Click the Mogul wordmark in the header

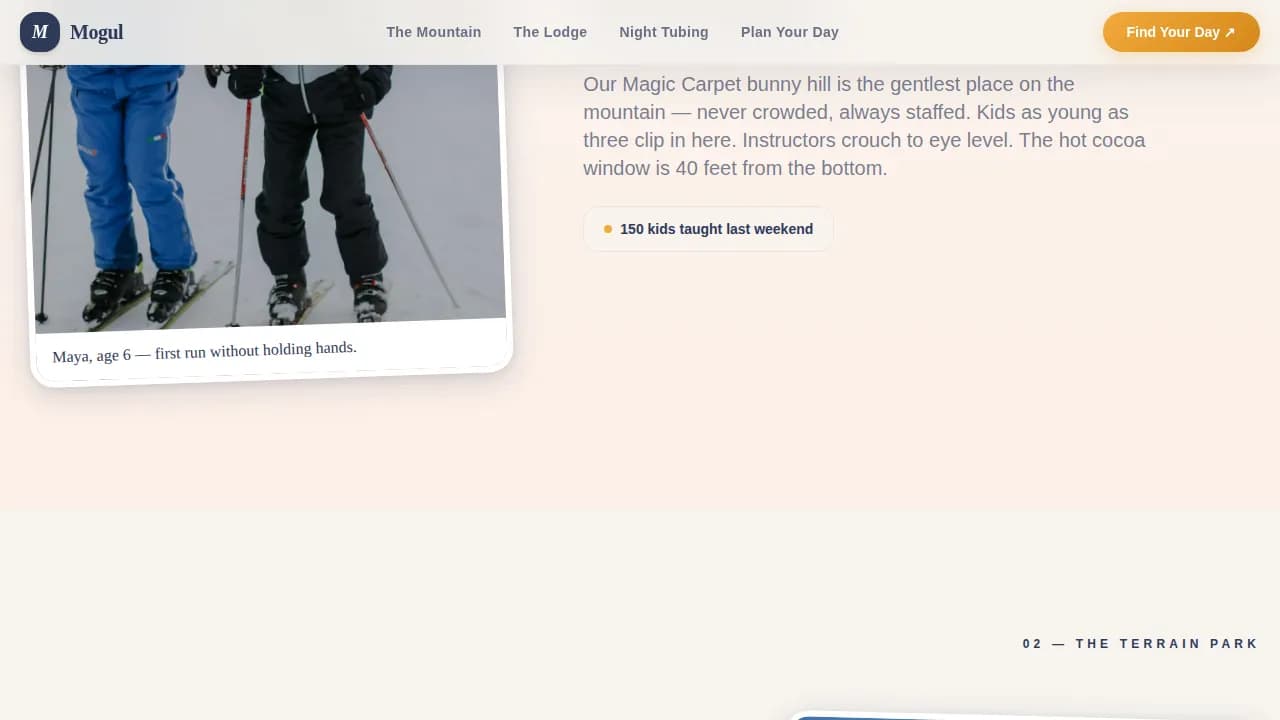click(x=97, y=31)
